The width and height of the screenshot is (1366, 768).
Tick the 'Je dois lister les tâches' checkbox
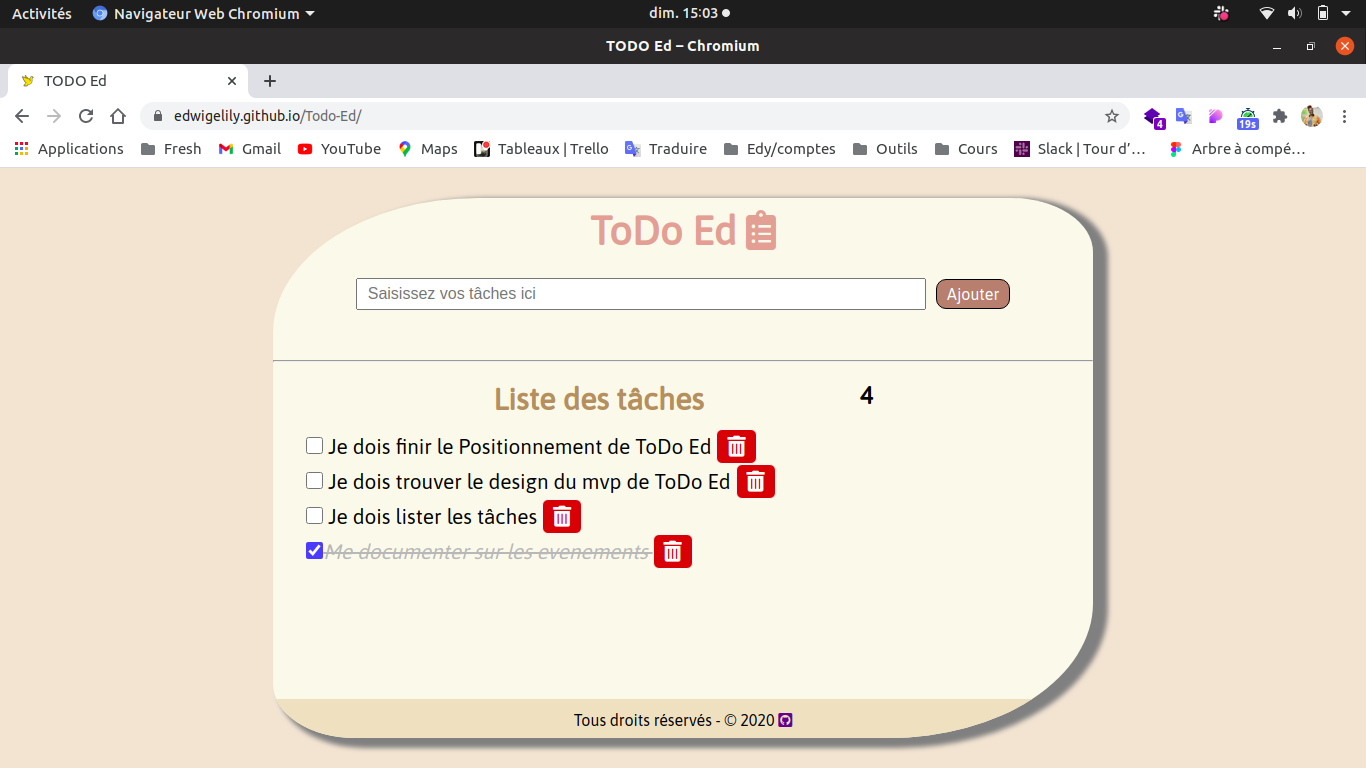pyautogui.click(x=314, y=515)
